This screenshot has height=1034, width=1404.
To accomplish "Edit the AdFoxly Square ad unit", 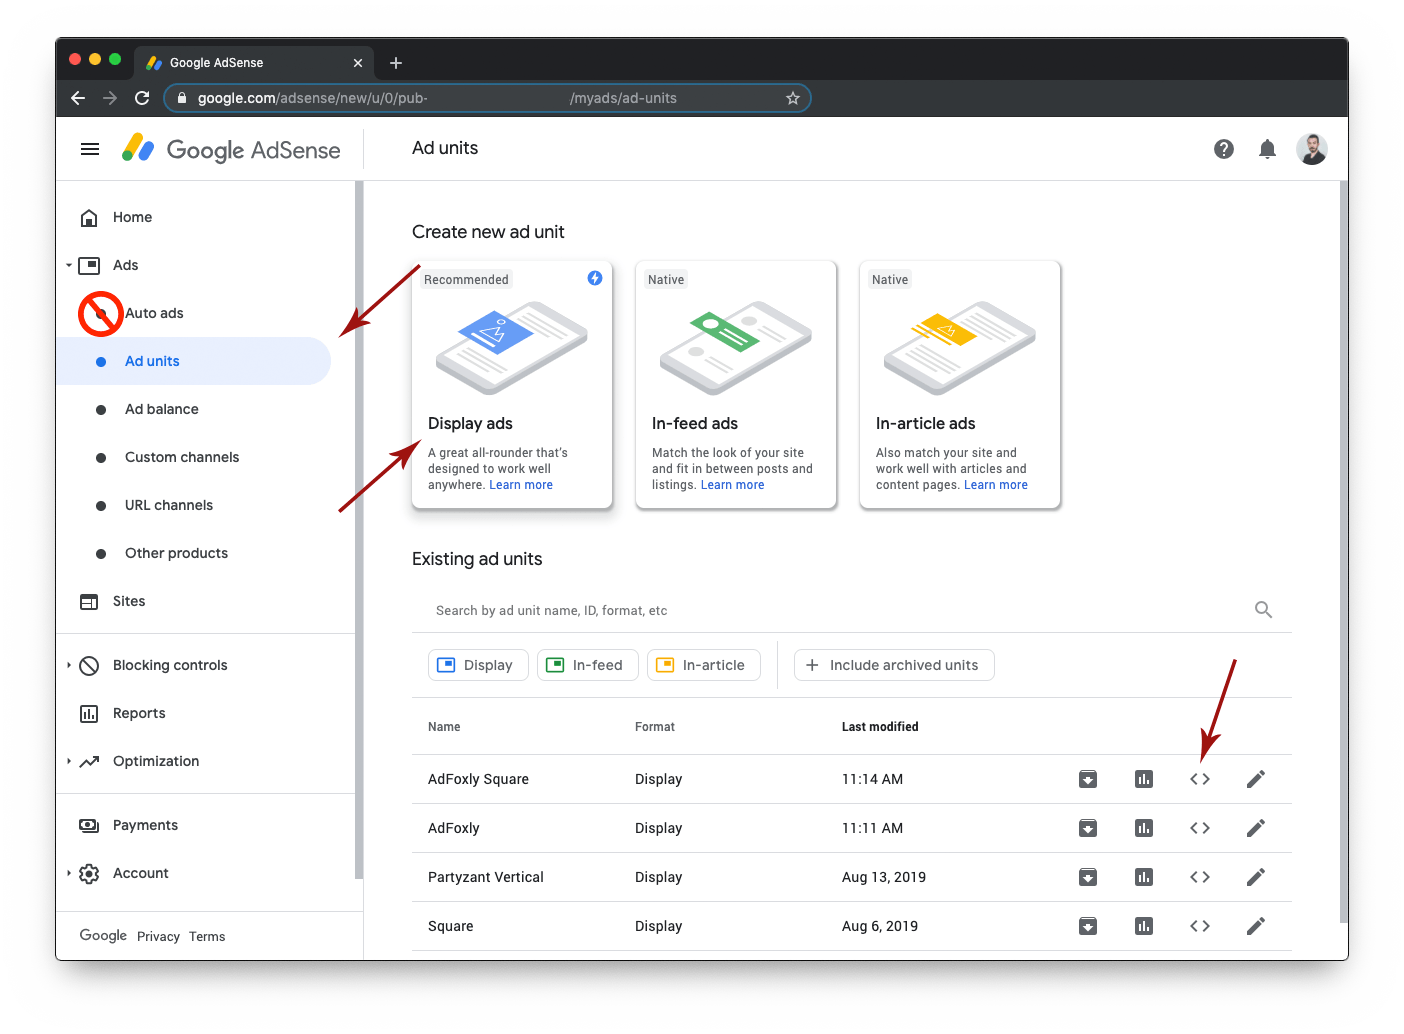I will (x=1256, y=779).
